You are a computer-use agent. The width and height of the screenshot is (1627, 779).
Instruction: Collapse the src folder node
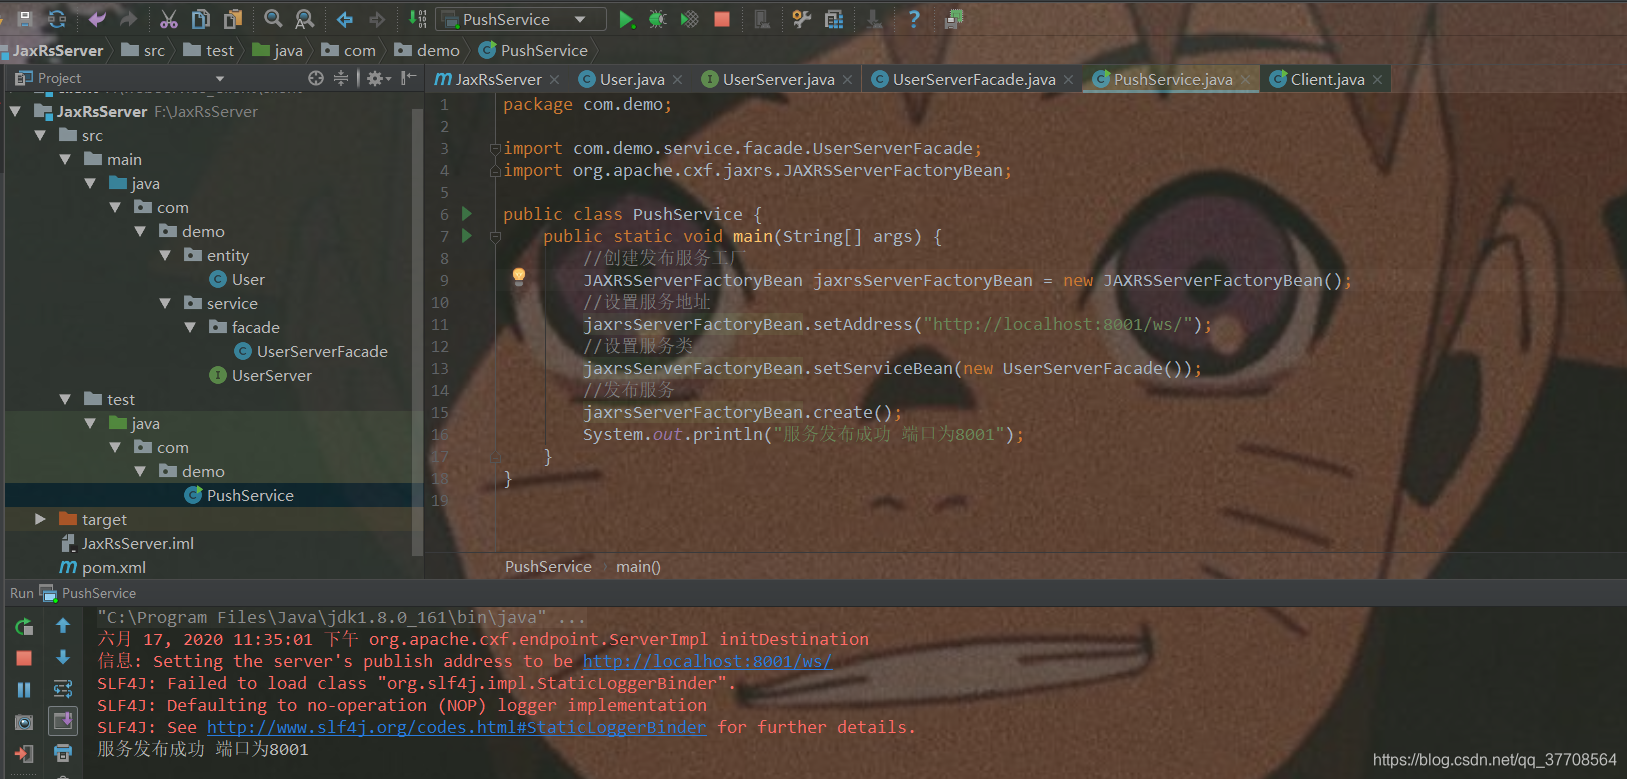click(40, 135)
